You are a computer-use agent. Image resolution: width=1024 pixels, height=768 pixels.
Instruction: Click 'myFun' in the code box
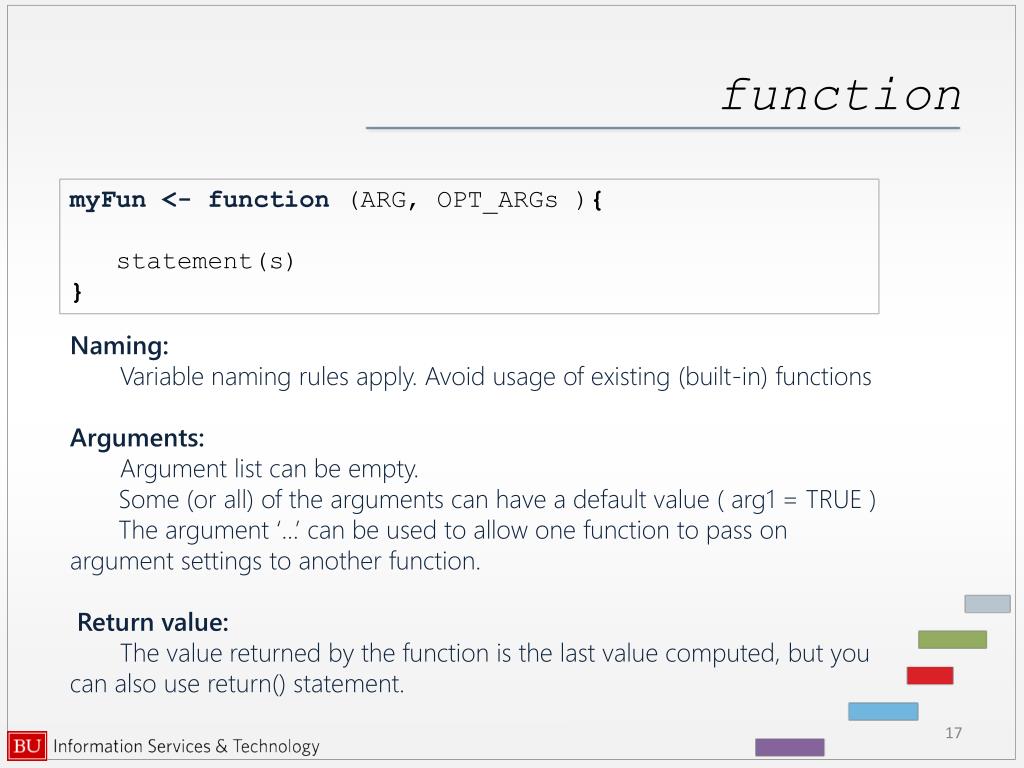pos(108,199)
